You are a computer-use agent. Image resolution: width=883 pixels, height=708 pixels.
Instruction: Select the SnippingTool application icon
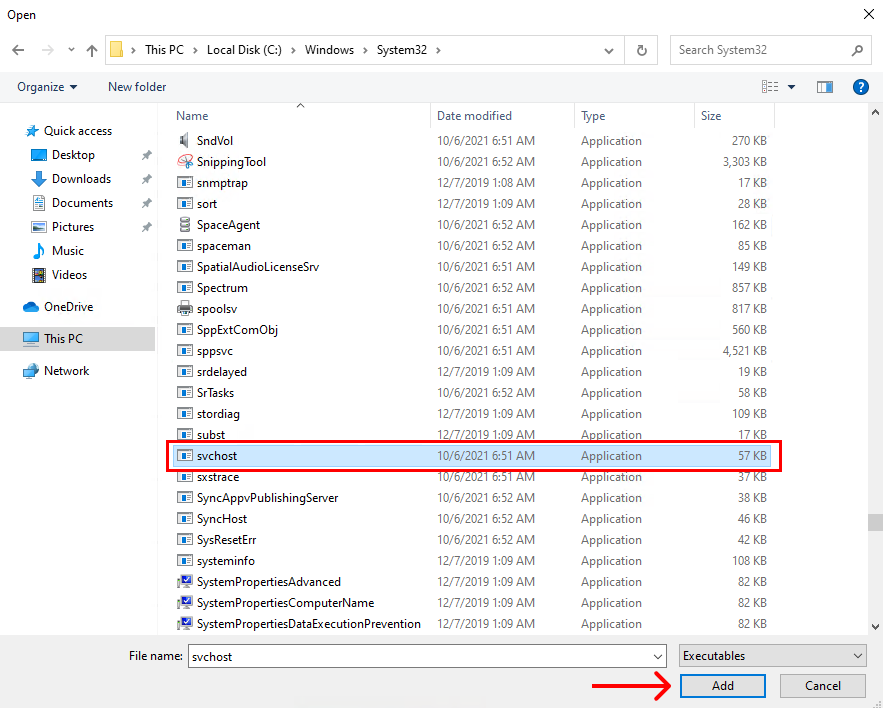pyautogui.click(x=185, y=162)
